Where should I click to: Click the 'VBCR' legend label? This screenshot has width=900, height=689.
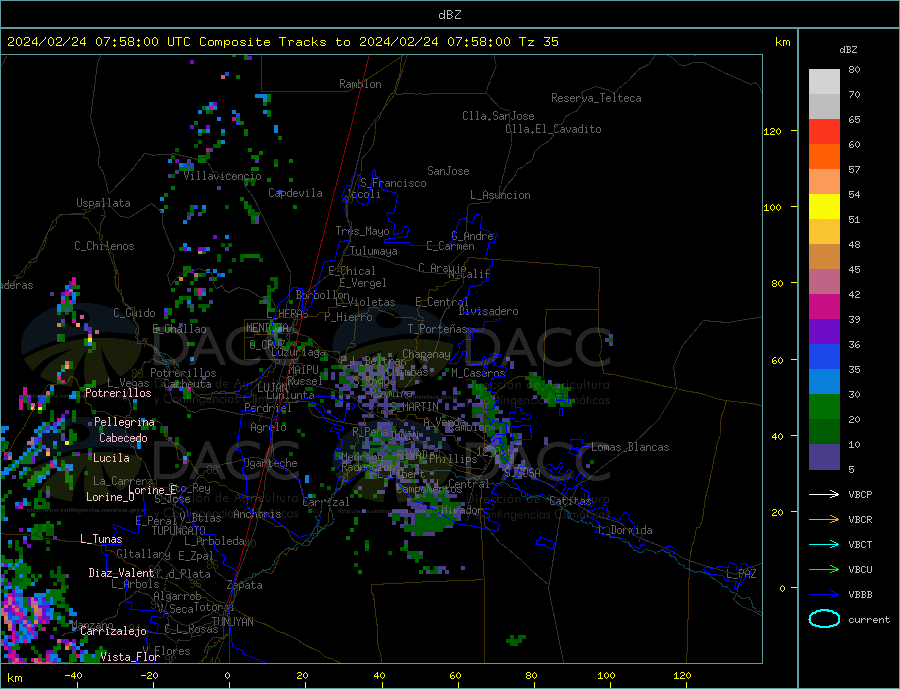860,520
